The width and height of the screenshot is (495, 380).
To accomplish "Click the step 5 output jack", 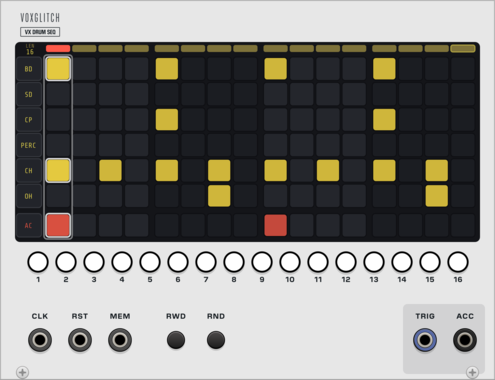I will (x=150, y=262).
